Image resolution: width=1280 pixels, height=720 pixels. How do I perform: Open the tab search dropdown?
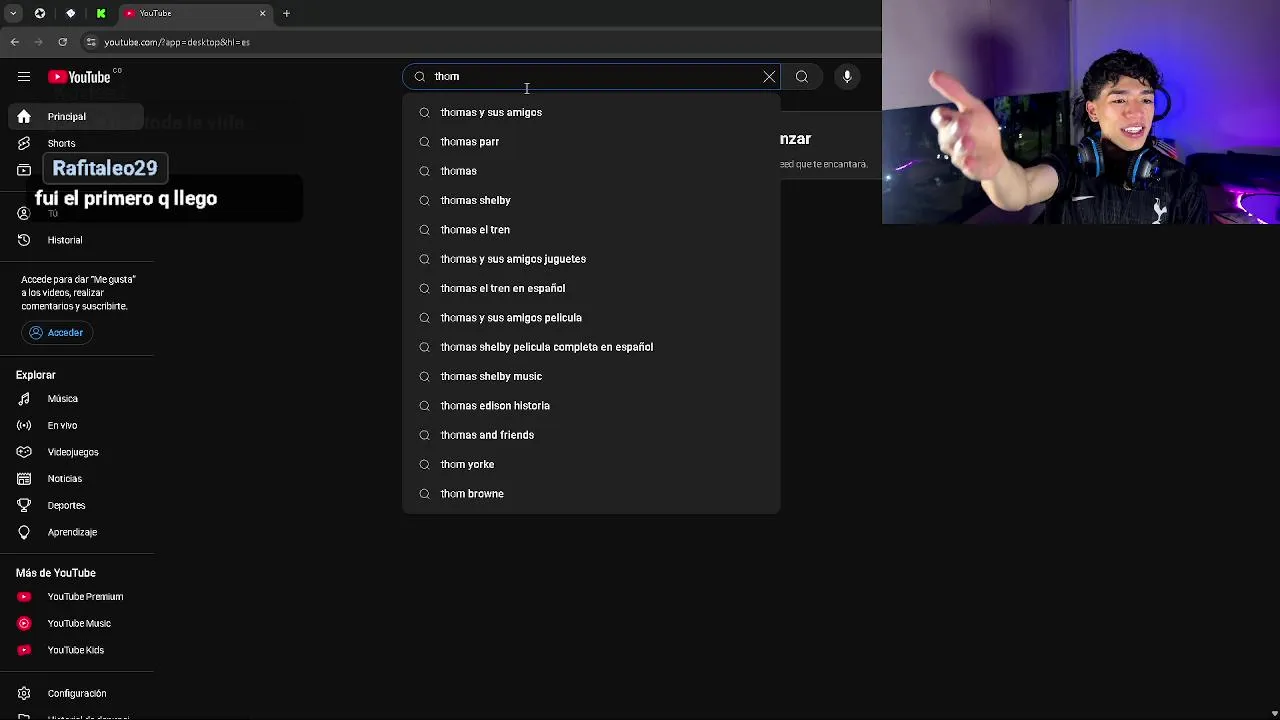pyautogui.click(x=13, y=13)
